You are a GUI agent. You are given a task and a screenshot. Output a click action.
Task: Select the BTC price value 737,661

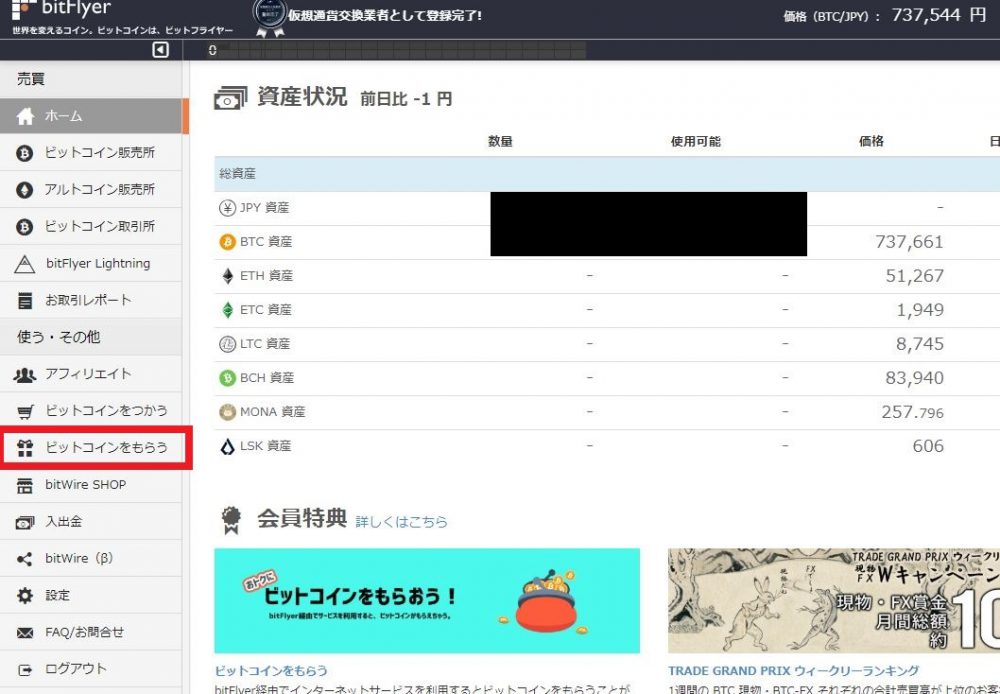click(x=909, y=242)
